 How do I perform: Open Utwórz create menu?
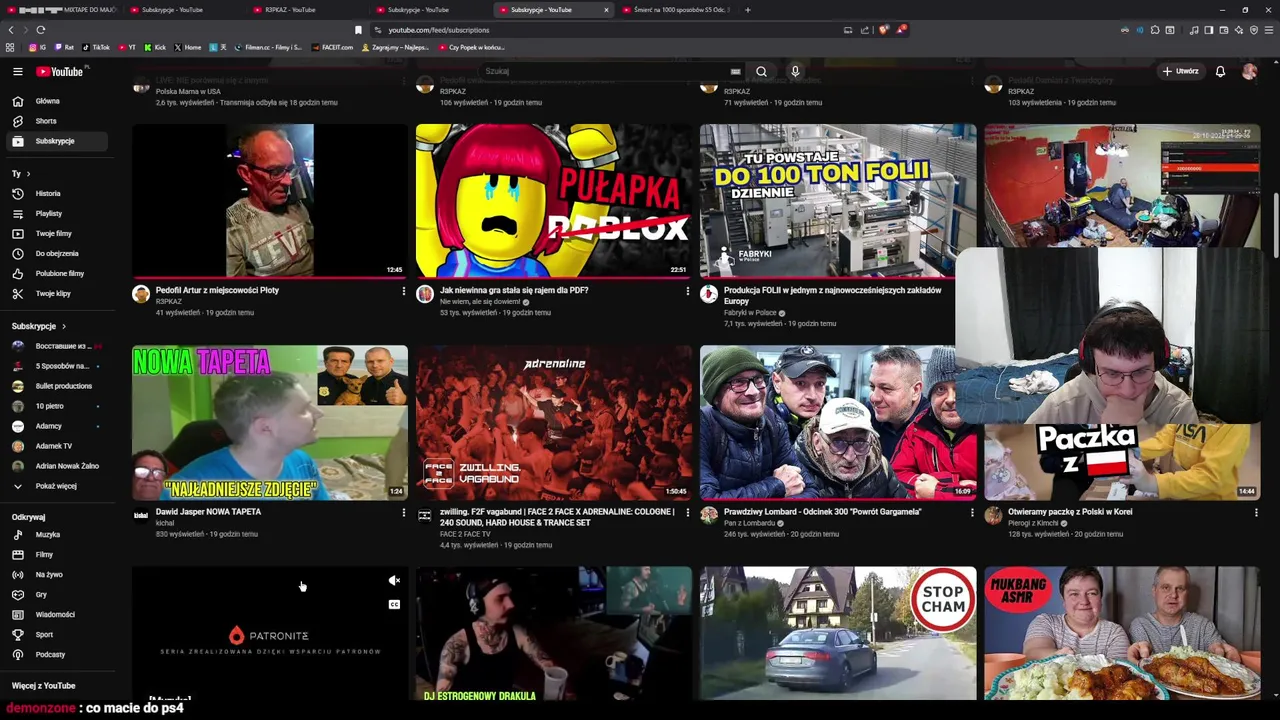1180,71
